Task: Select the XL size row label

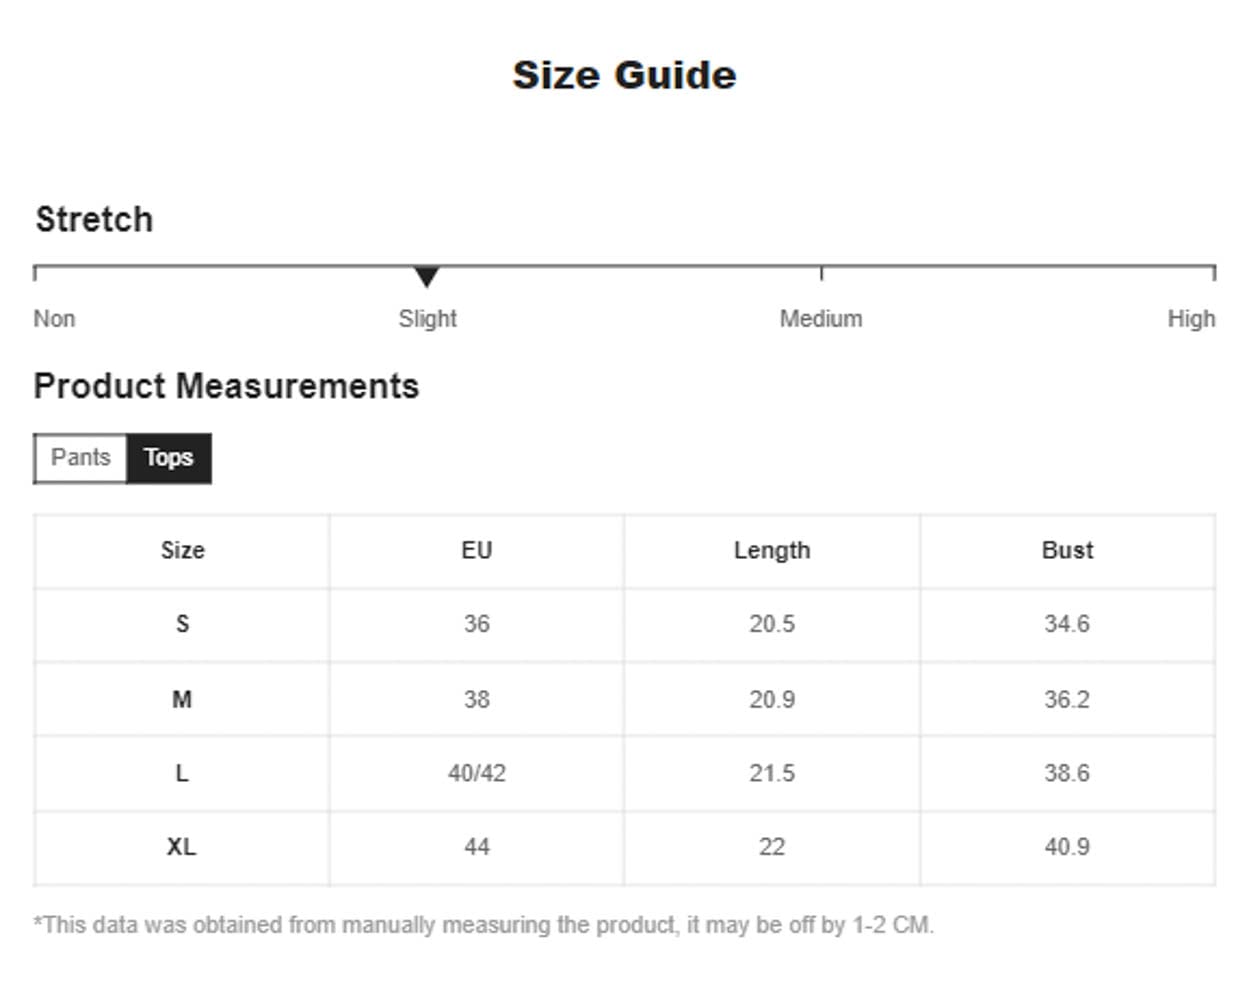Action: [x=181, y=847]
